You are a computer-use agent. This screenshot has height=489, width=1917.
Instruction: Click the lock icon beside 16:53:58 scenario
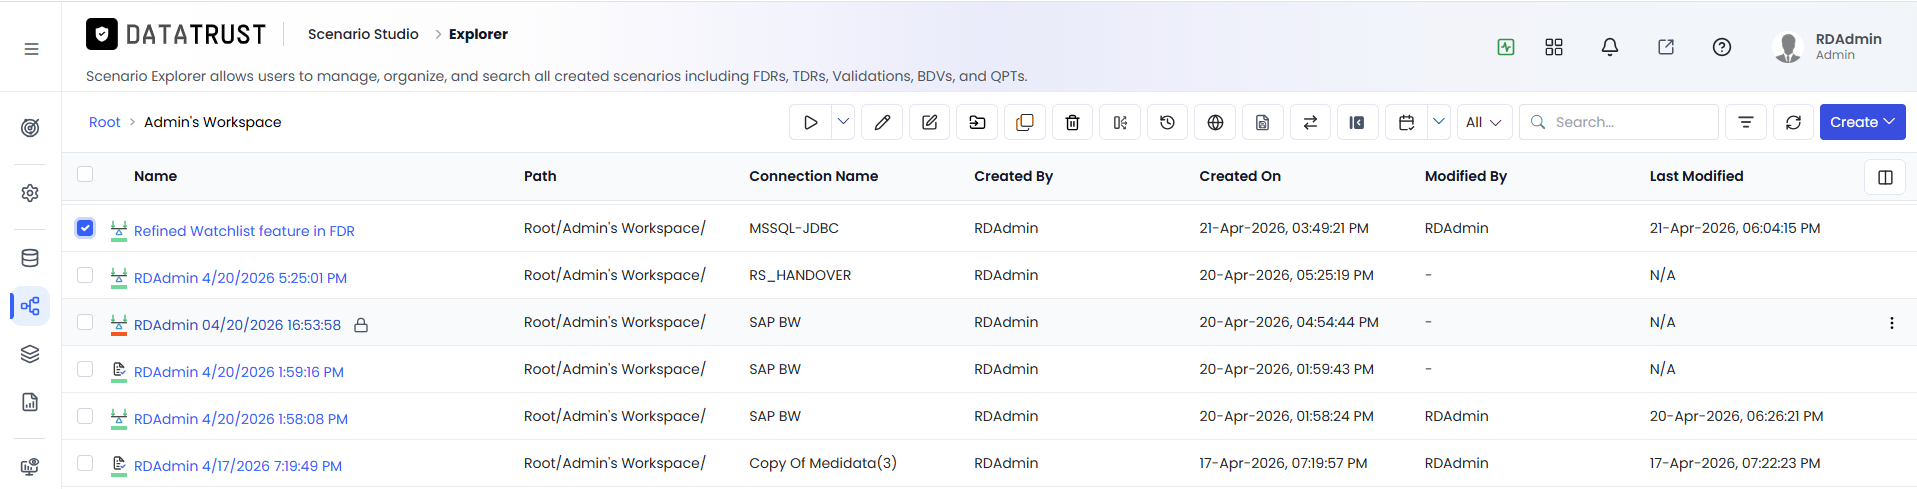click(361, 325)
